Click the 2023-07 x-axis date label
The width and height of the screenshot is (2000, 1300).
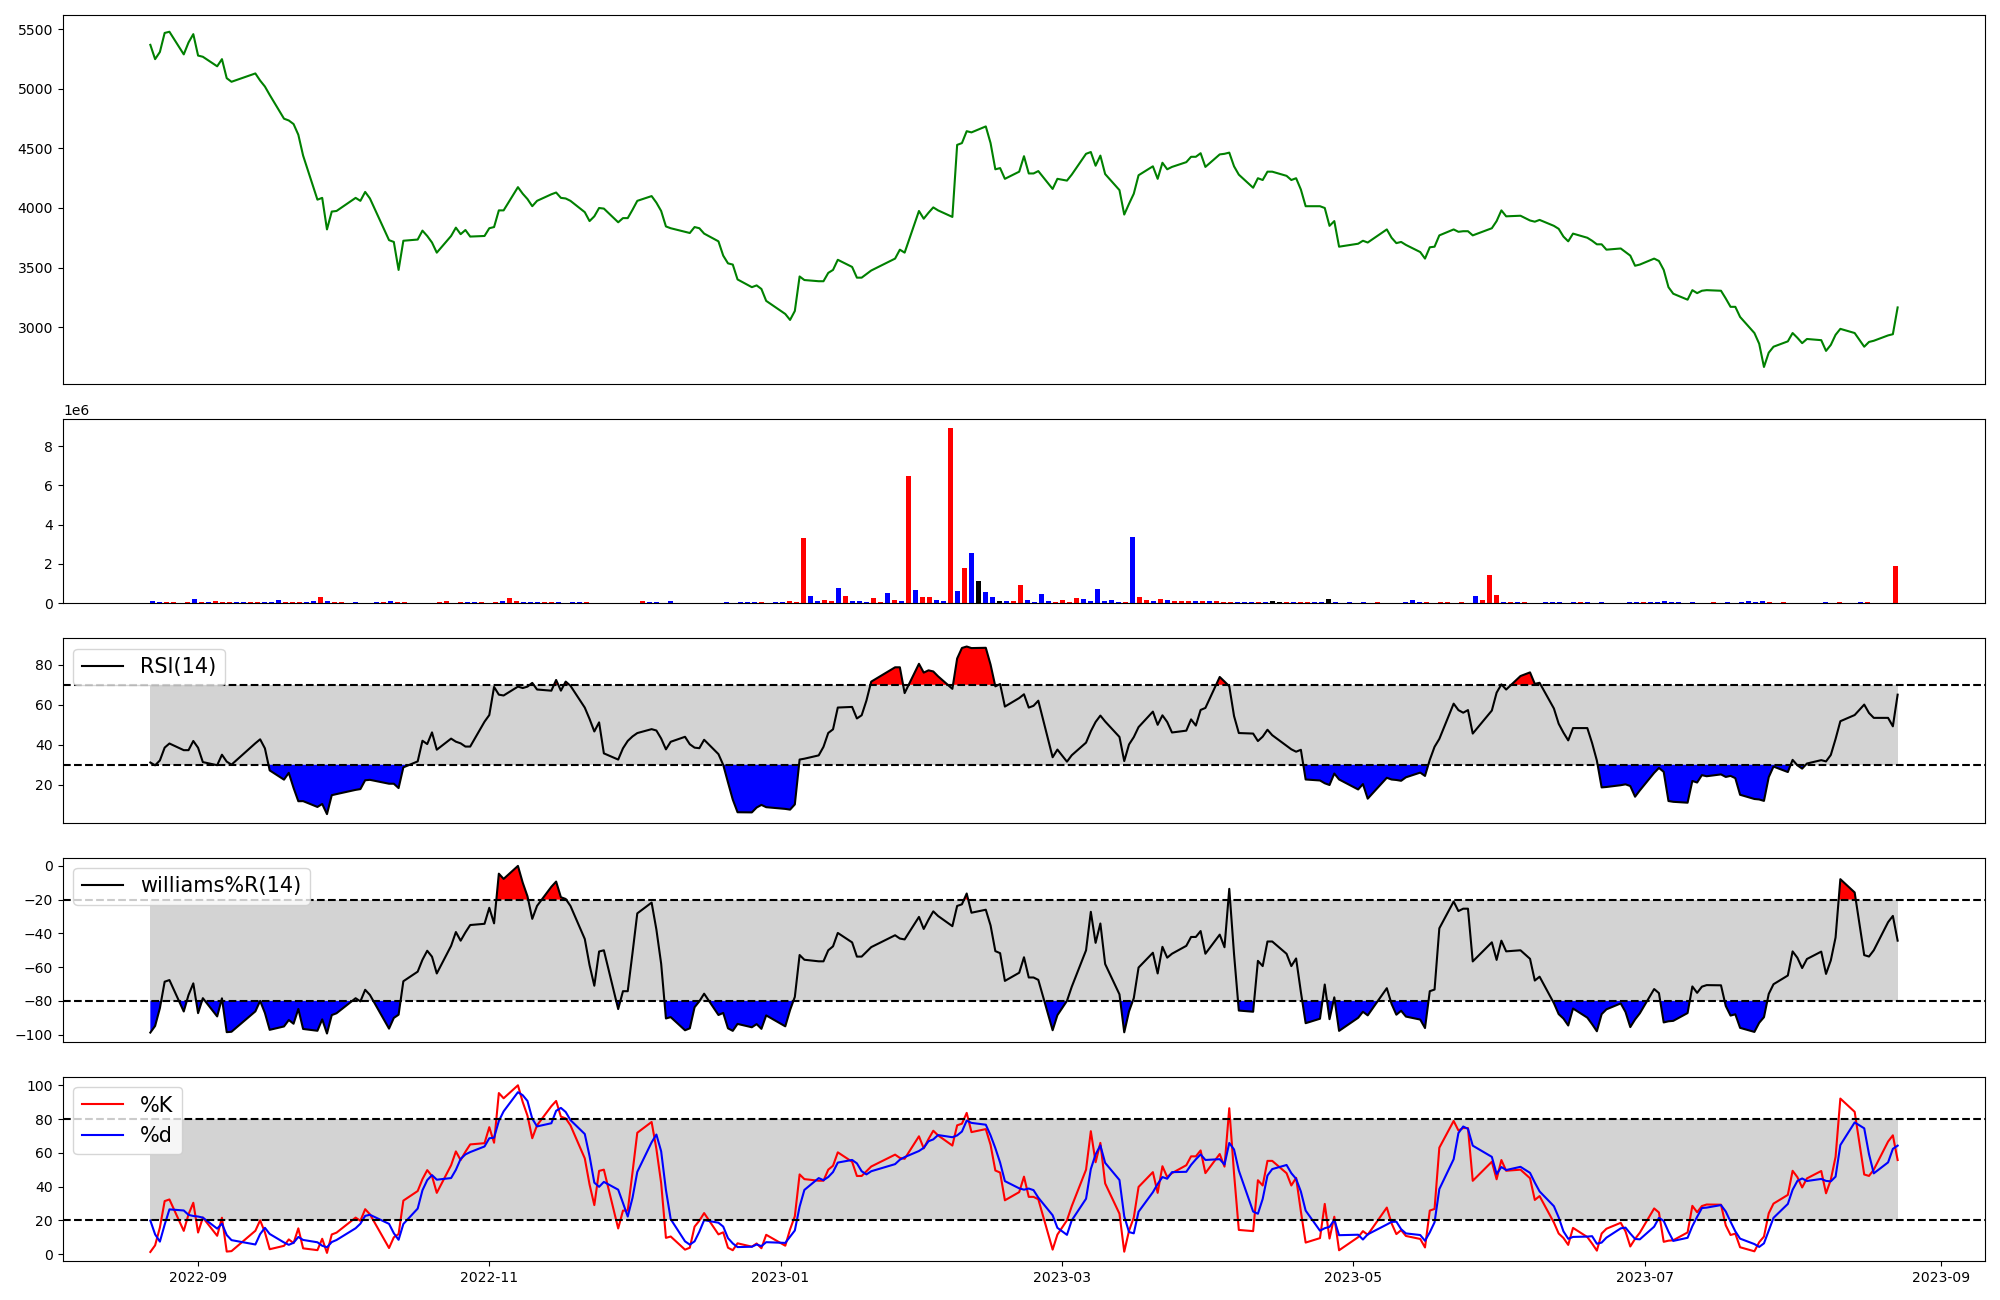[1644, 1277]
